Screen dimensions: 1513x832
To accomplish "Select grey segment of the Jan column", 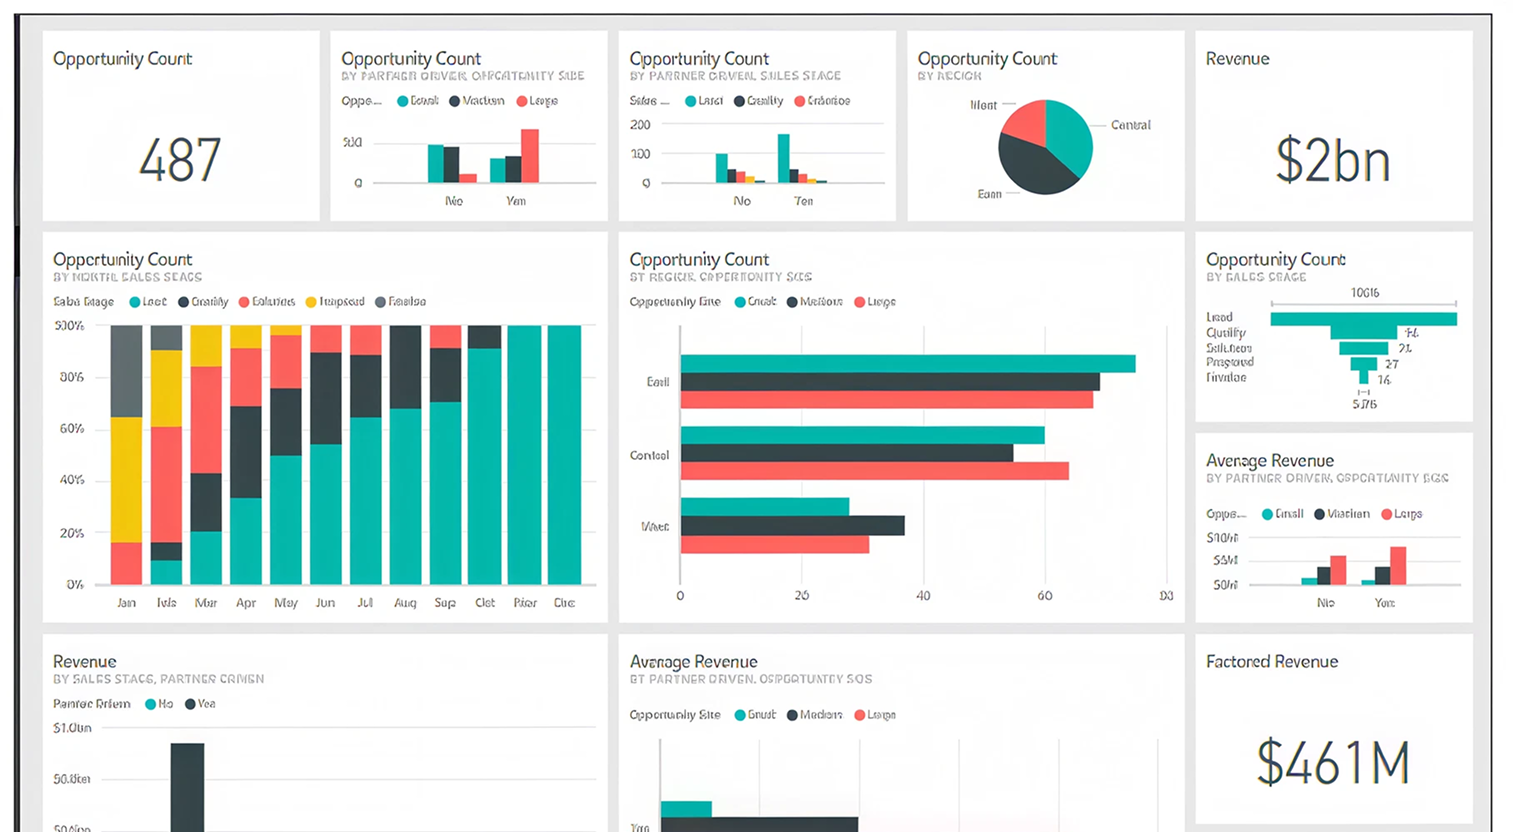I will (126, 371).
